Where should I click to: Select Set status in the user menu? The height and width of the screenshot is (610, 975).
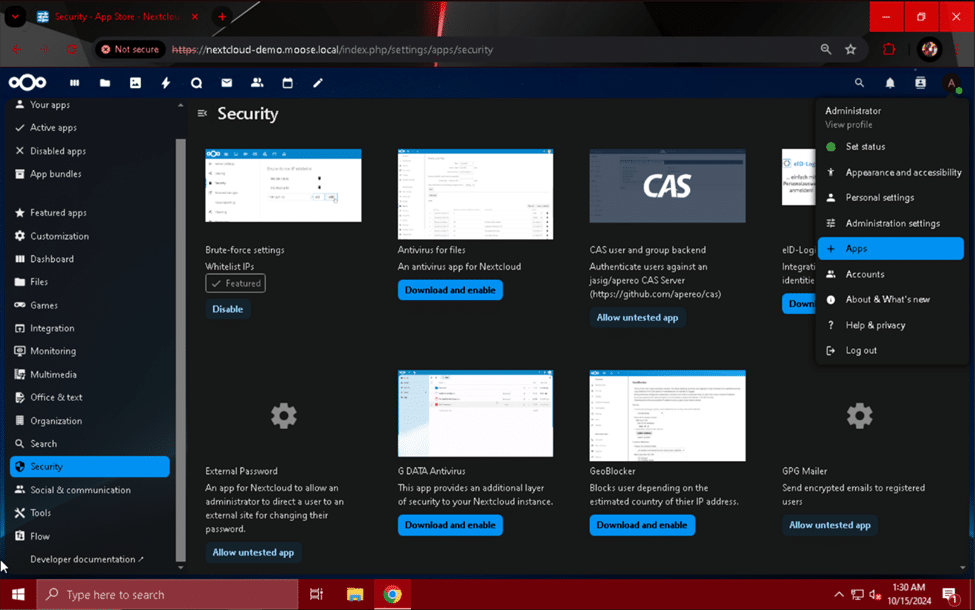(x=890, y=147)
